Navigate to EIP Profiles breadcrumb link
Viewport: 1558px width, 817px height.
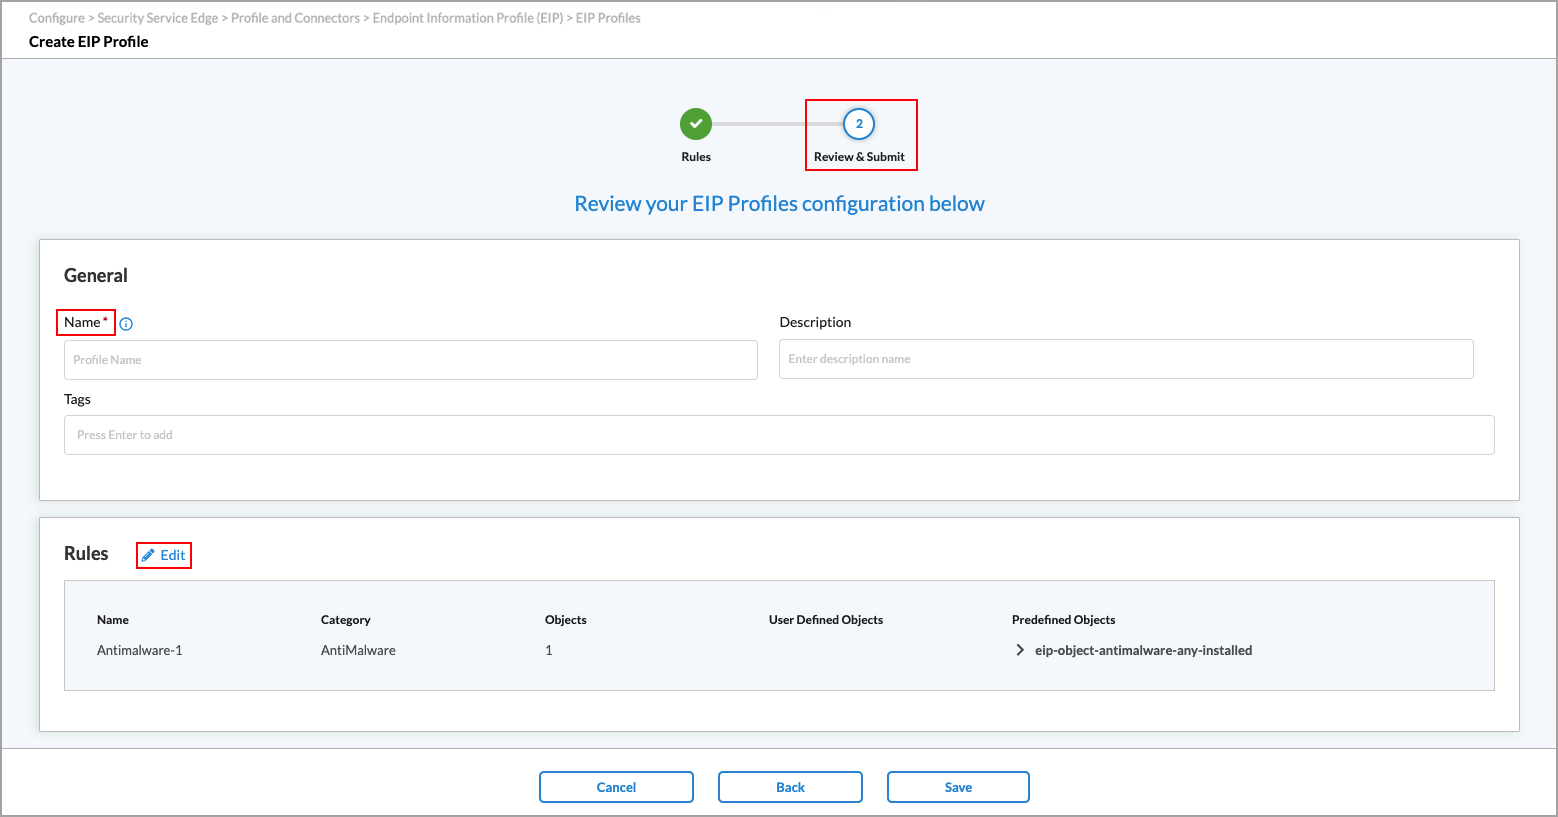(609, 17)
